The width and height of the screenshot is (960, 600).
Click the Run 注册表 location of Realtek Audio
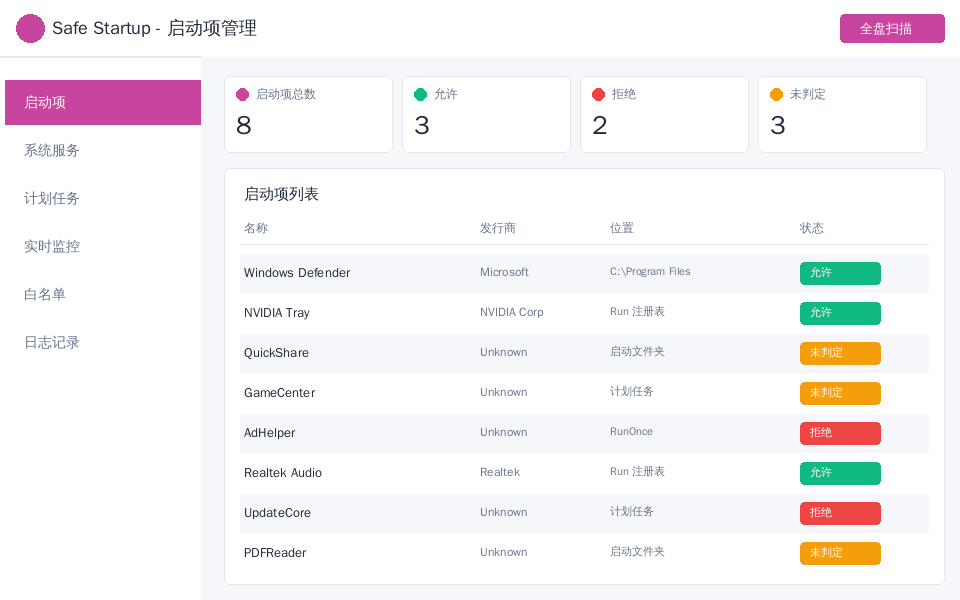tap(637, 471)
